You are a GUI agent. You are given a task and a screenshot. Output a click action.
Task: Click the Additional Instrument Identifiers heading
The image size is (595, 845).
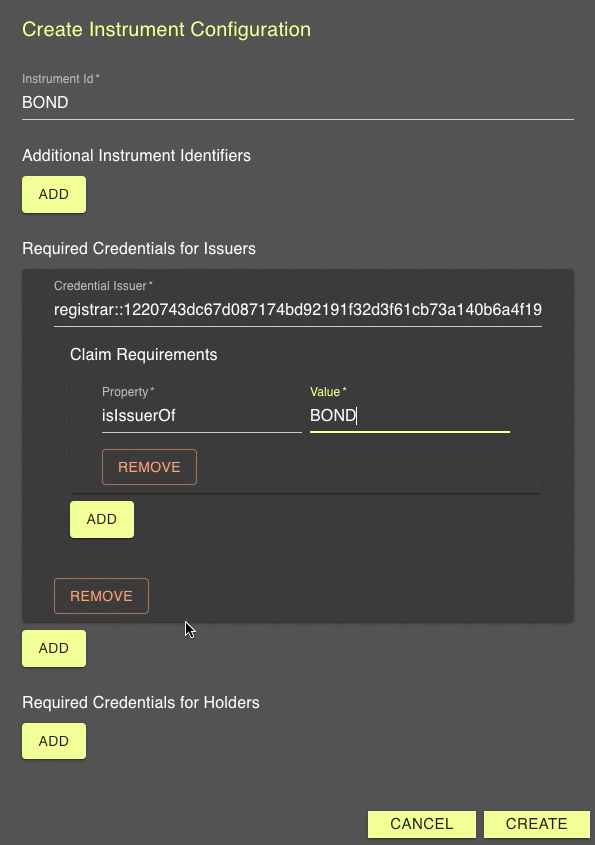click(x=135, y=155)
